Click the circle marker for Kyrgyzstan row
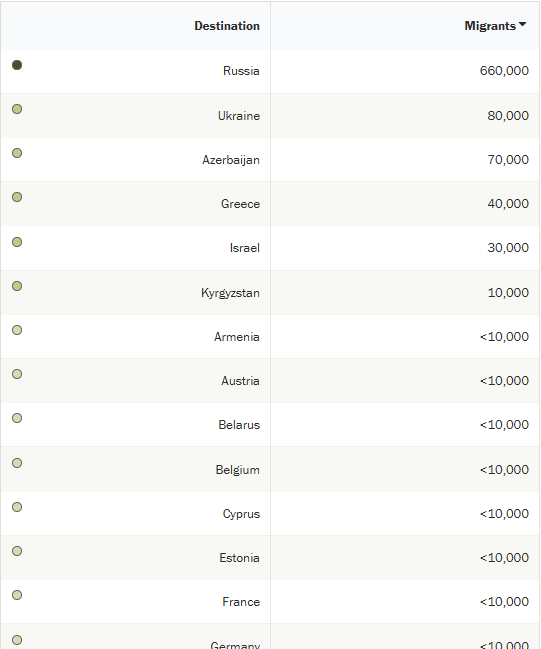The height and width of the screenshot is (649, 541). tap(17, 286)
